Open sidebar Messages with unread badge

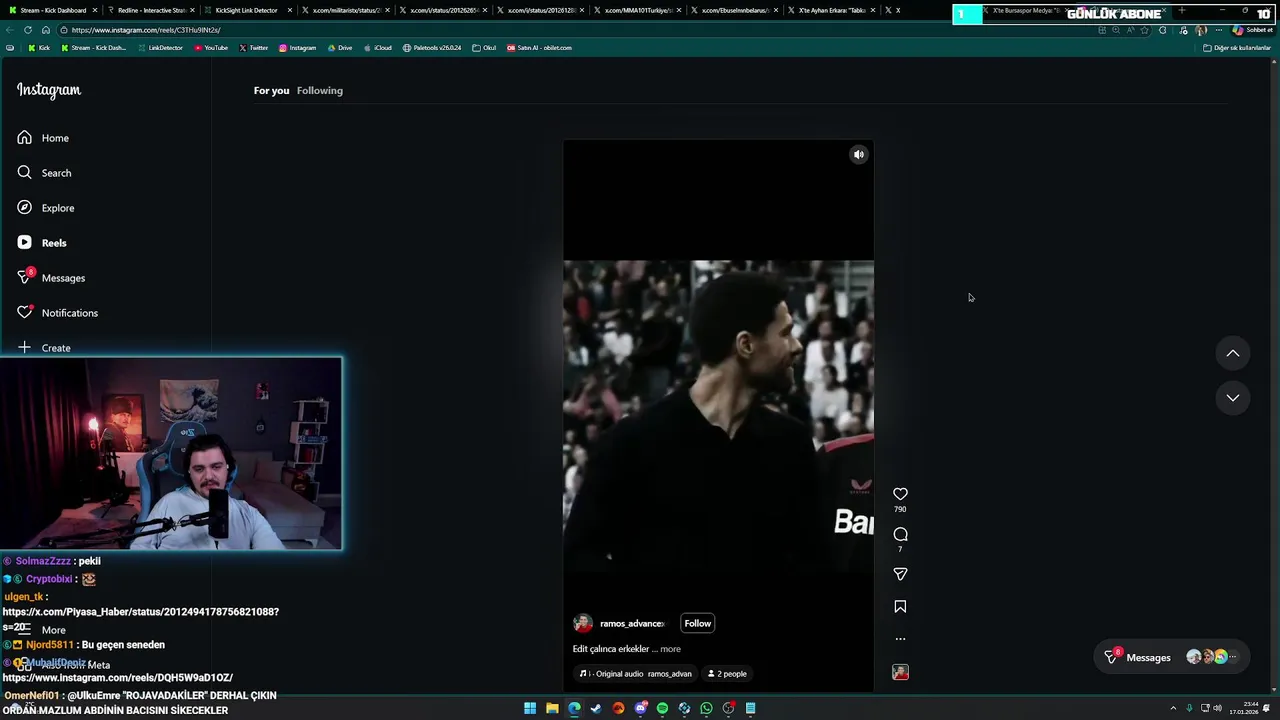pos(51,278)
